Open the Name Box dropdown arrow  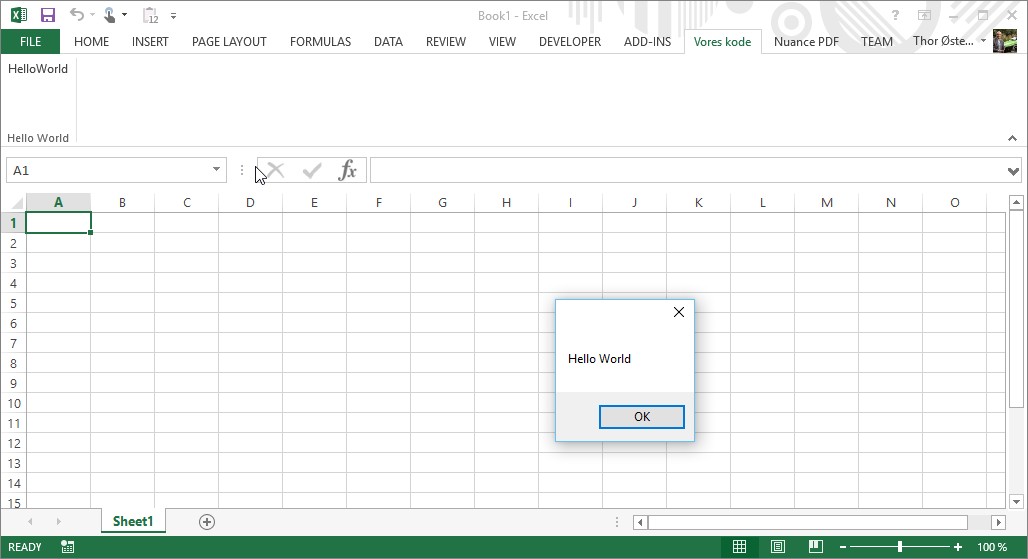216,170
